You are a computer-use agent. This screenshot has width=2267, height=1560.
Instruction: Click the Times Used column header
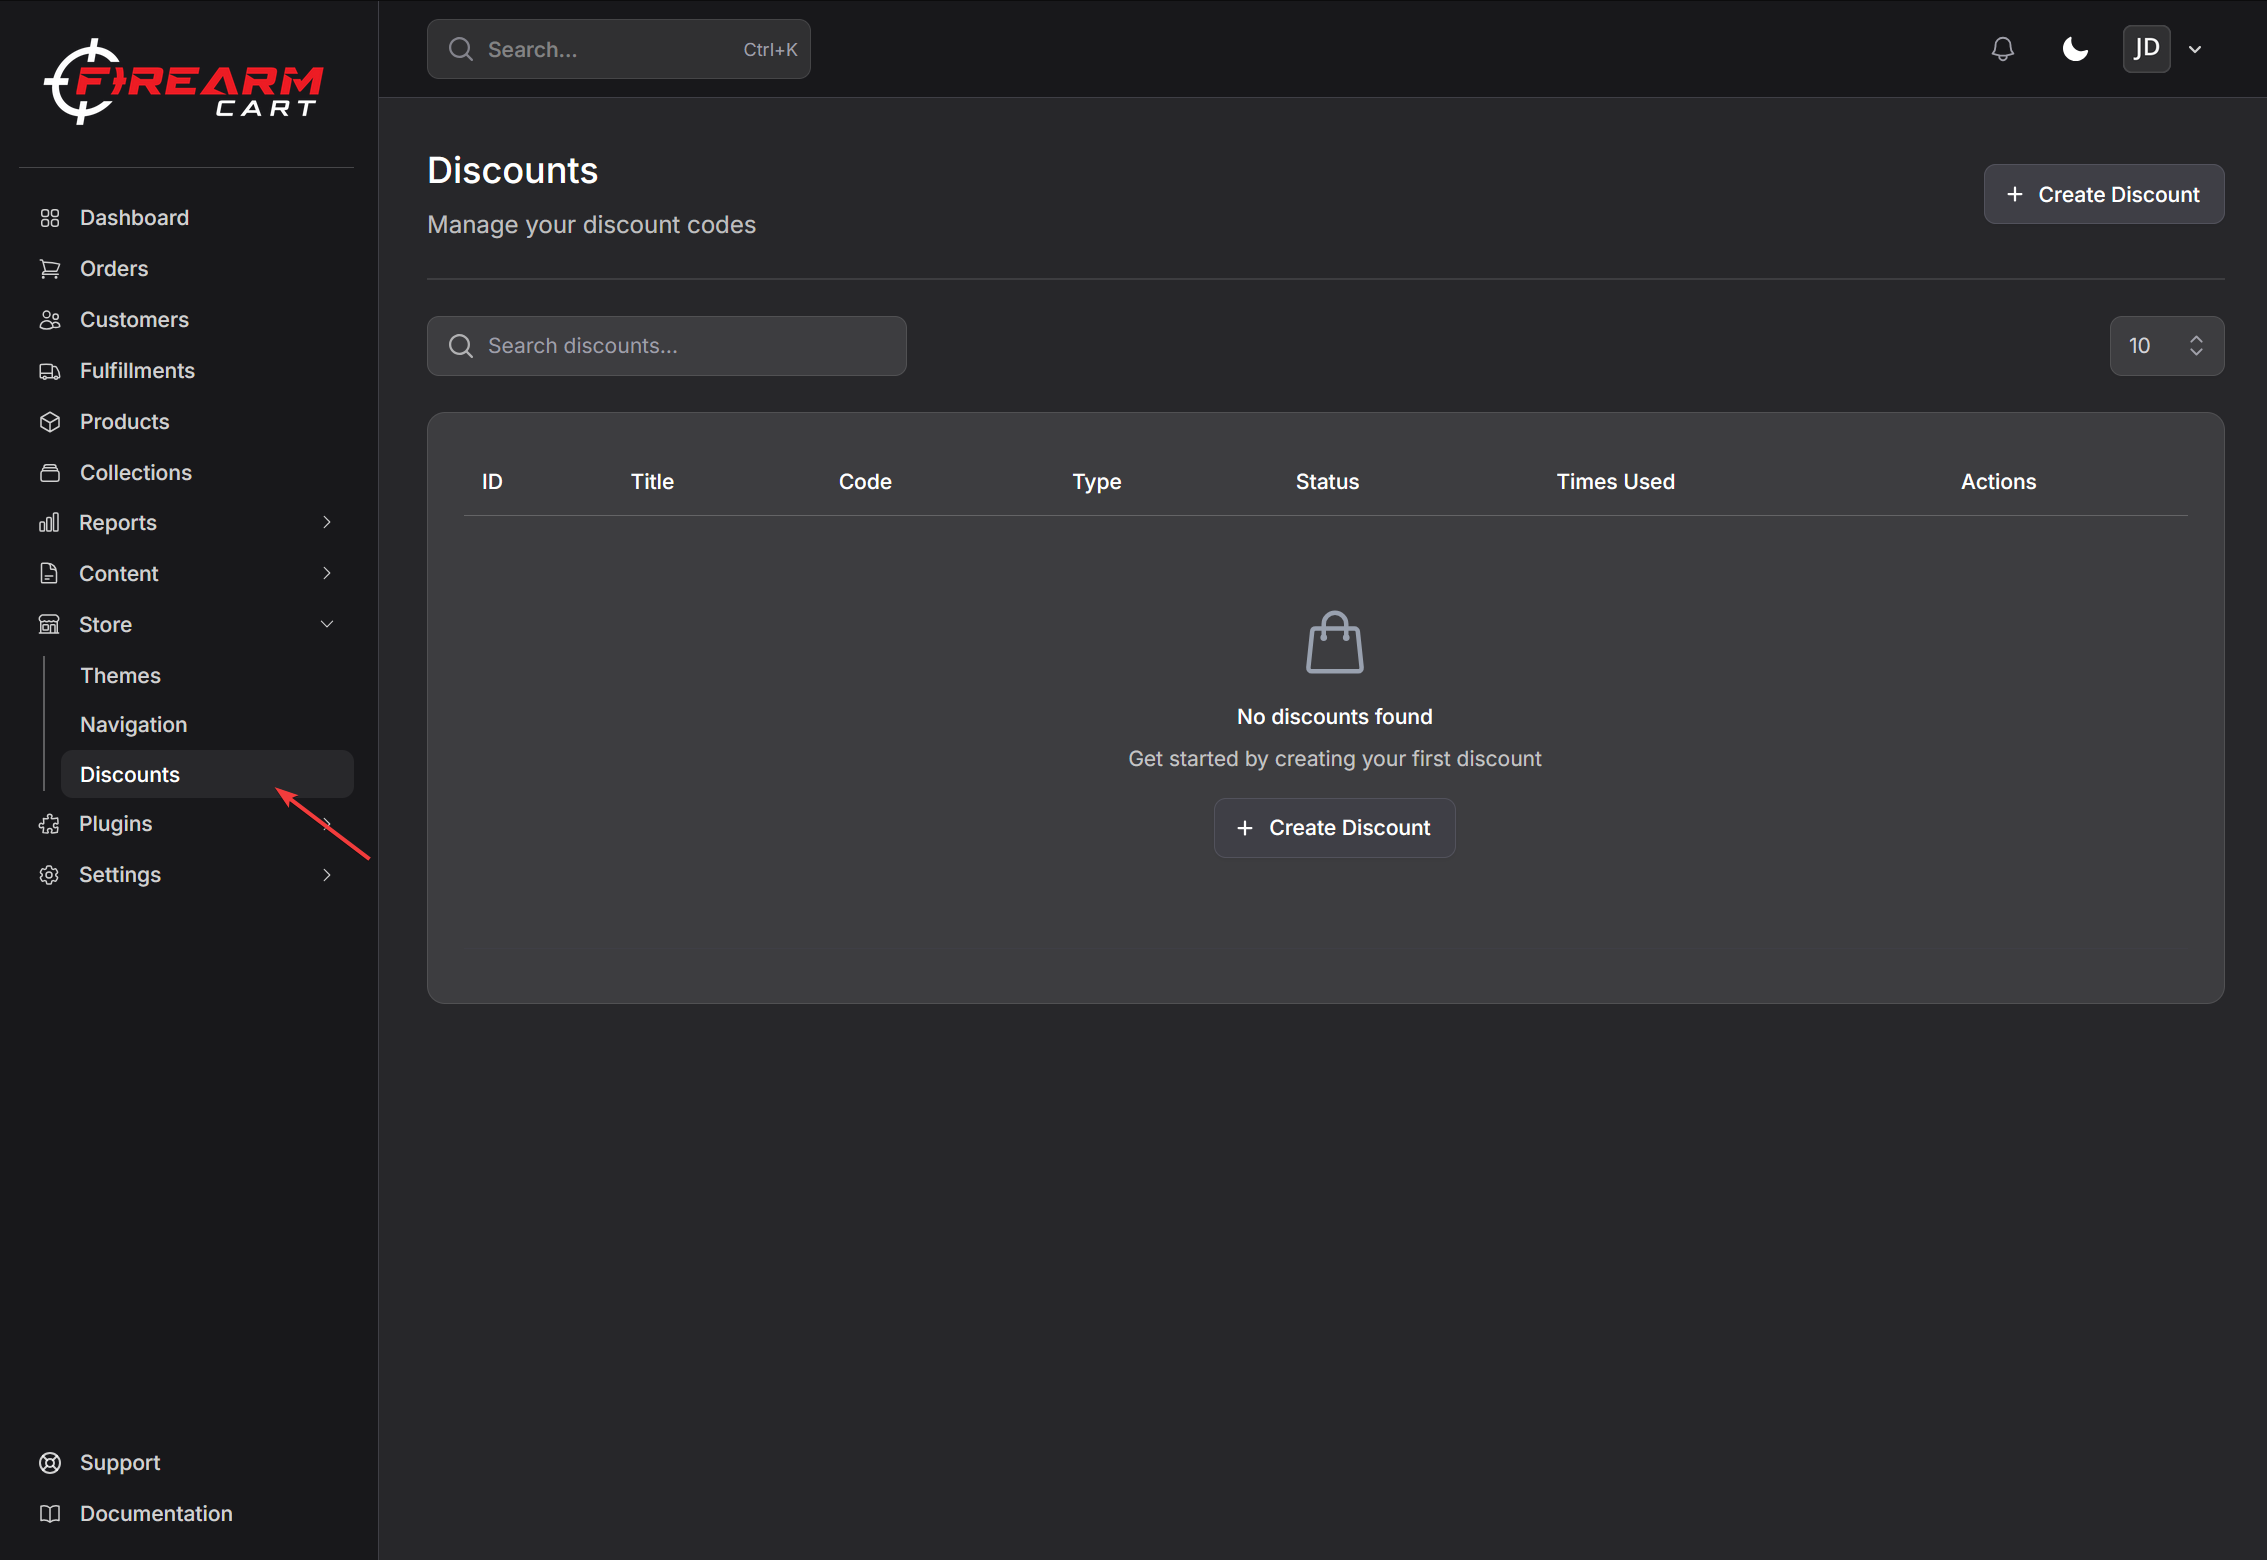click(x=1615, y=482)
